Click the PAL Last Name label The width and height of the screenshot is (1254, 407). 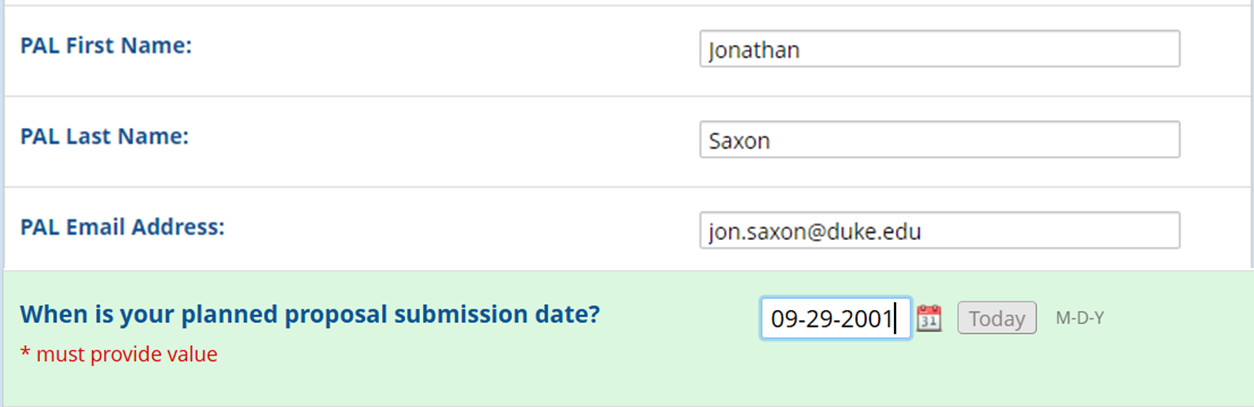104,136
